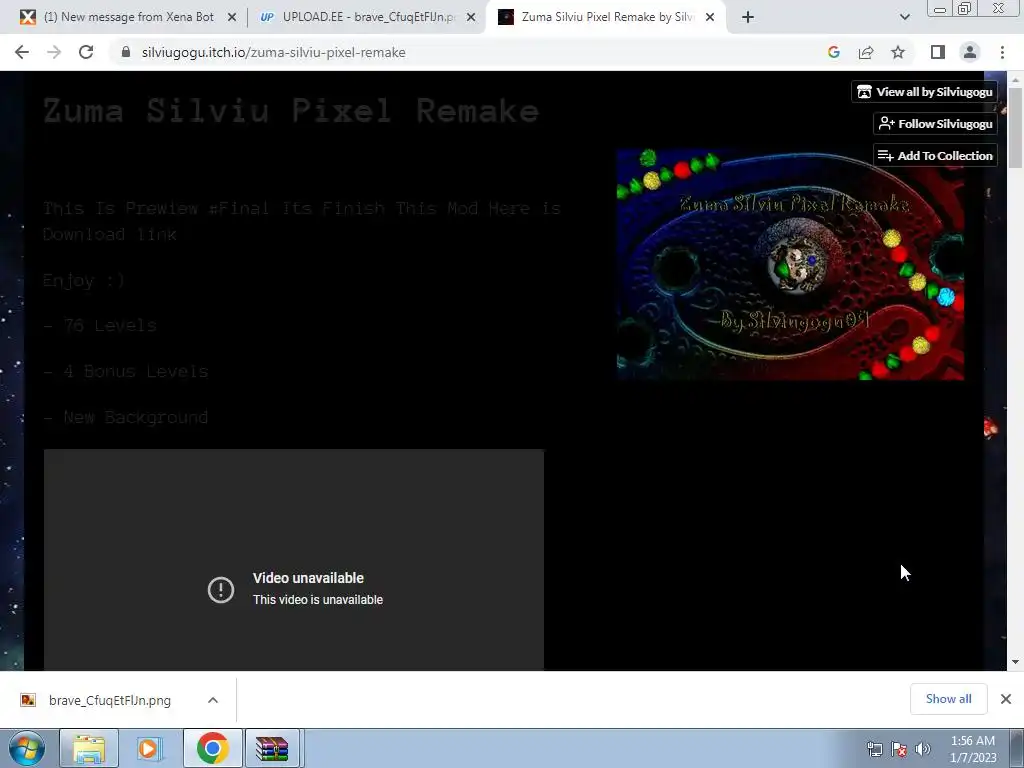Viewport: 1024px width, 768px height.
Task: Open a new browser tab
Action: click(x=748, y=18)
